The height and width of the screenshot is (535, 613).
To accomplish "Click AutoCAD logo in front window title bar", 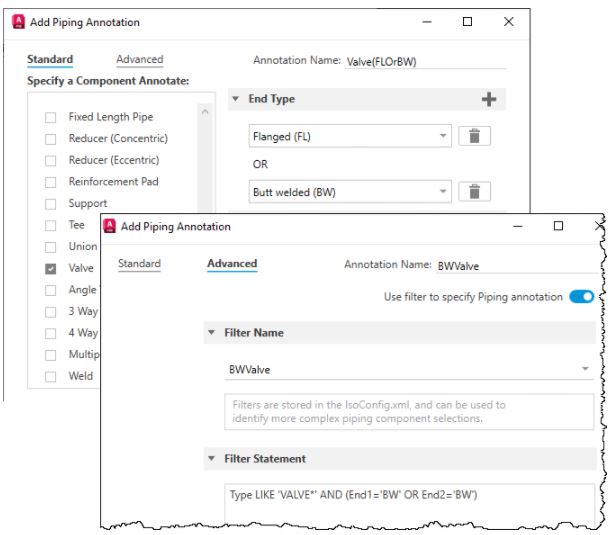I will 109,226.
